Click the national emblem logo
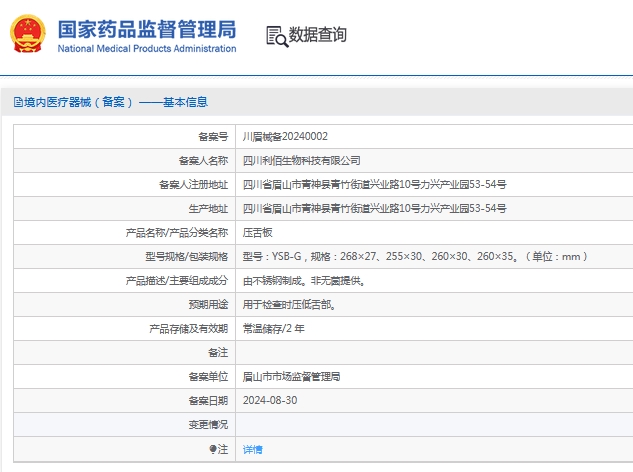This screenshot has height=472, width=633. tap(27, 34)
